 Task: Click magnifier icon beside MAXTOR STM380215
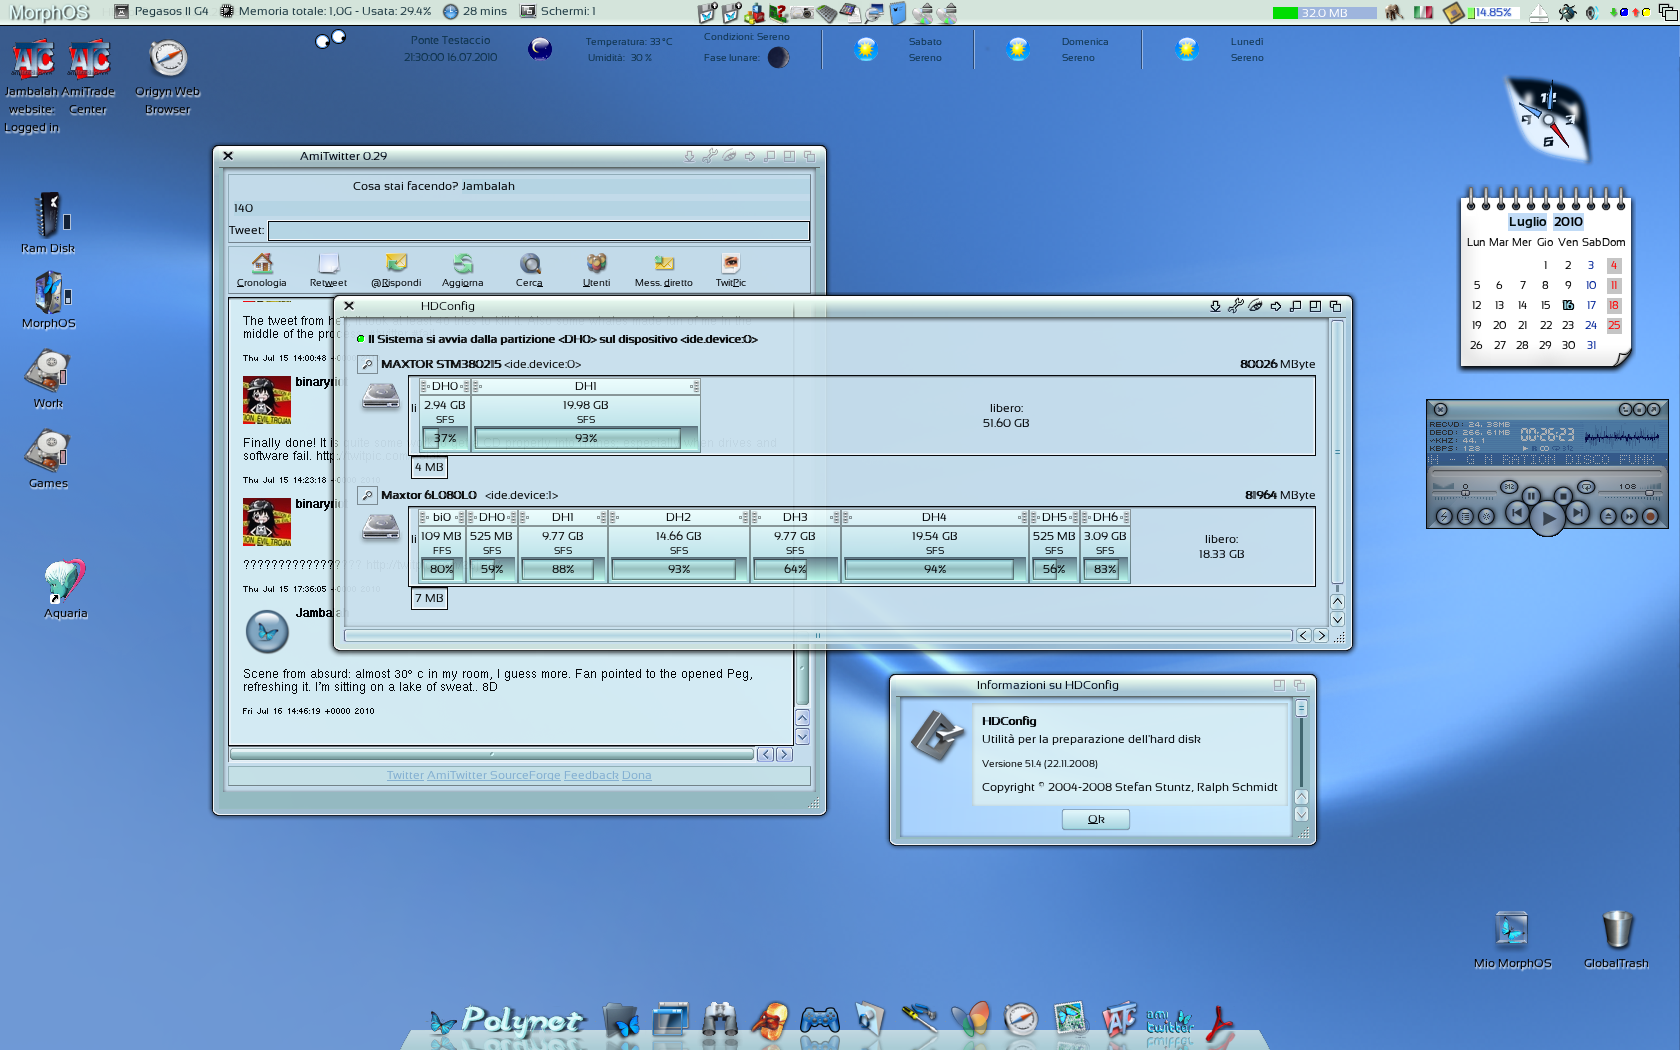368,364
